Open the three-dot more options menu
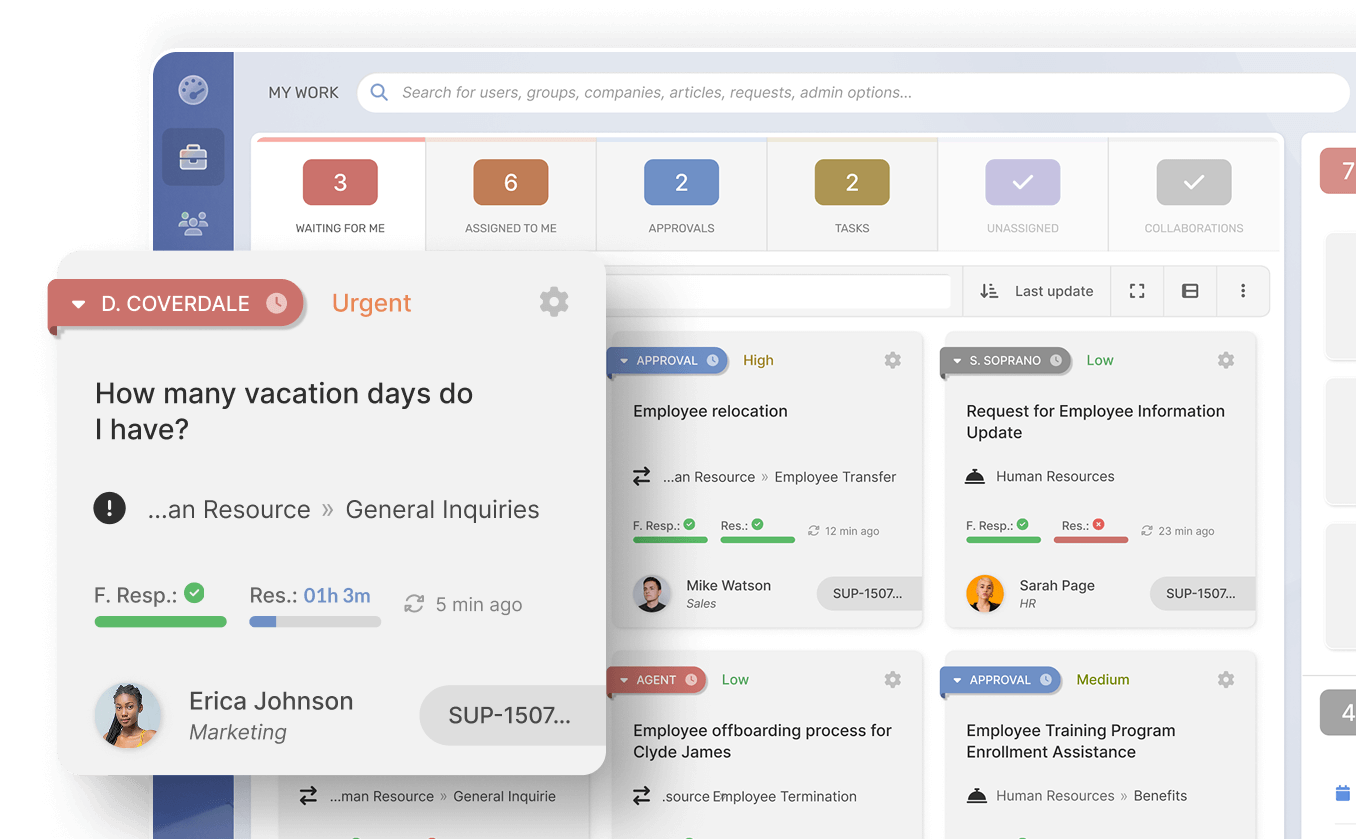Viewport: 1356px width, 839px height. [x=1243, y=291]
